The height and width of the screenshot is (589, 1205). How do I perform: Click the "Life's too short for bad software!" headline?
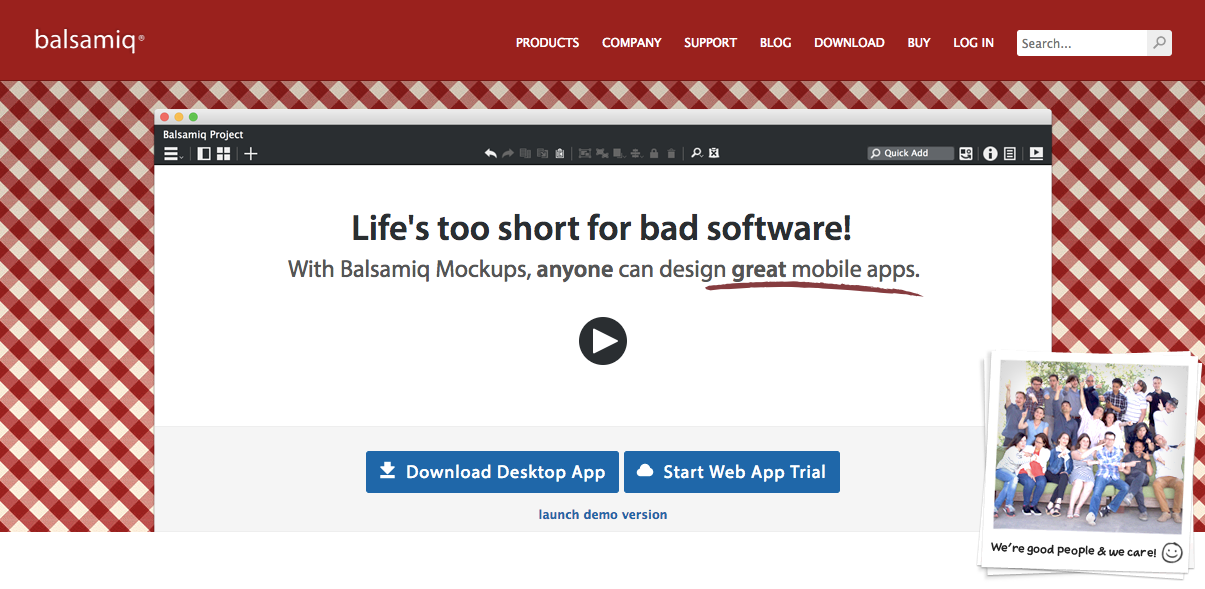(602, 229)
